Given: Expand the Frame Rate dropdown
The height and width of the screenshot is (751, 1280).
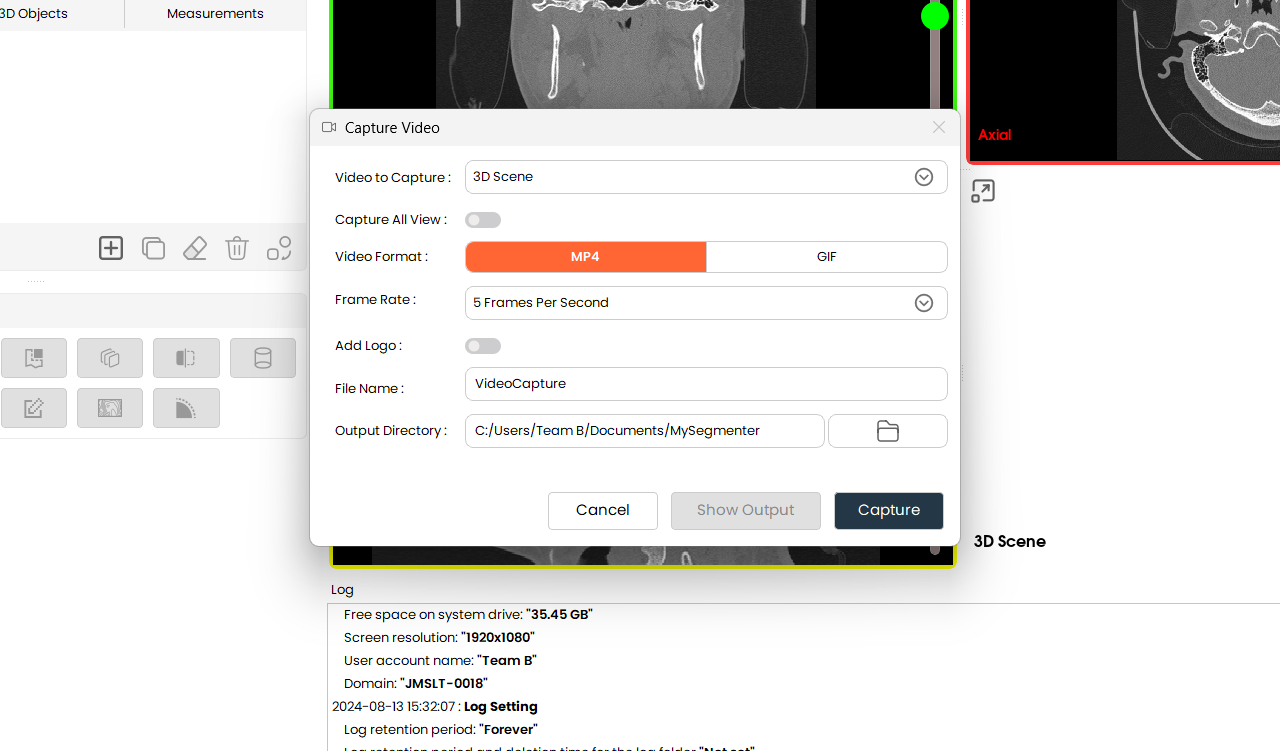Looking at the screenshot, I should [706, 303].
